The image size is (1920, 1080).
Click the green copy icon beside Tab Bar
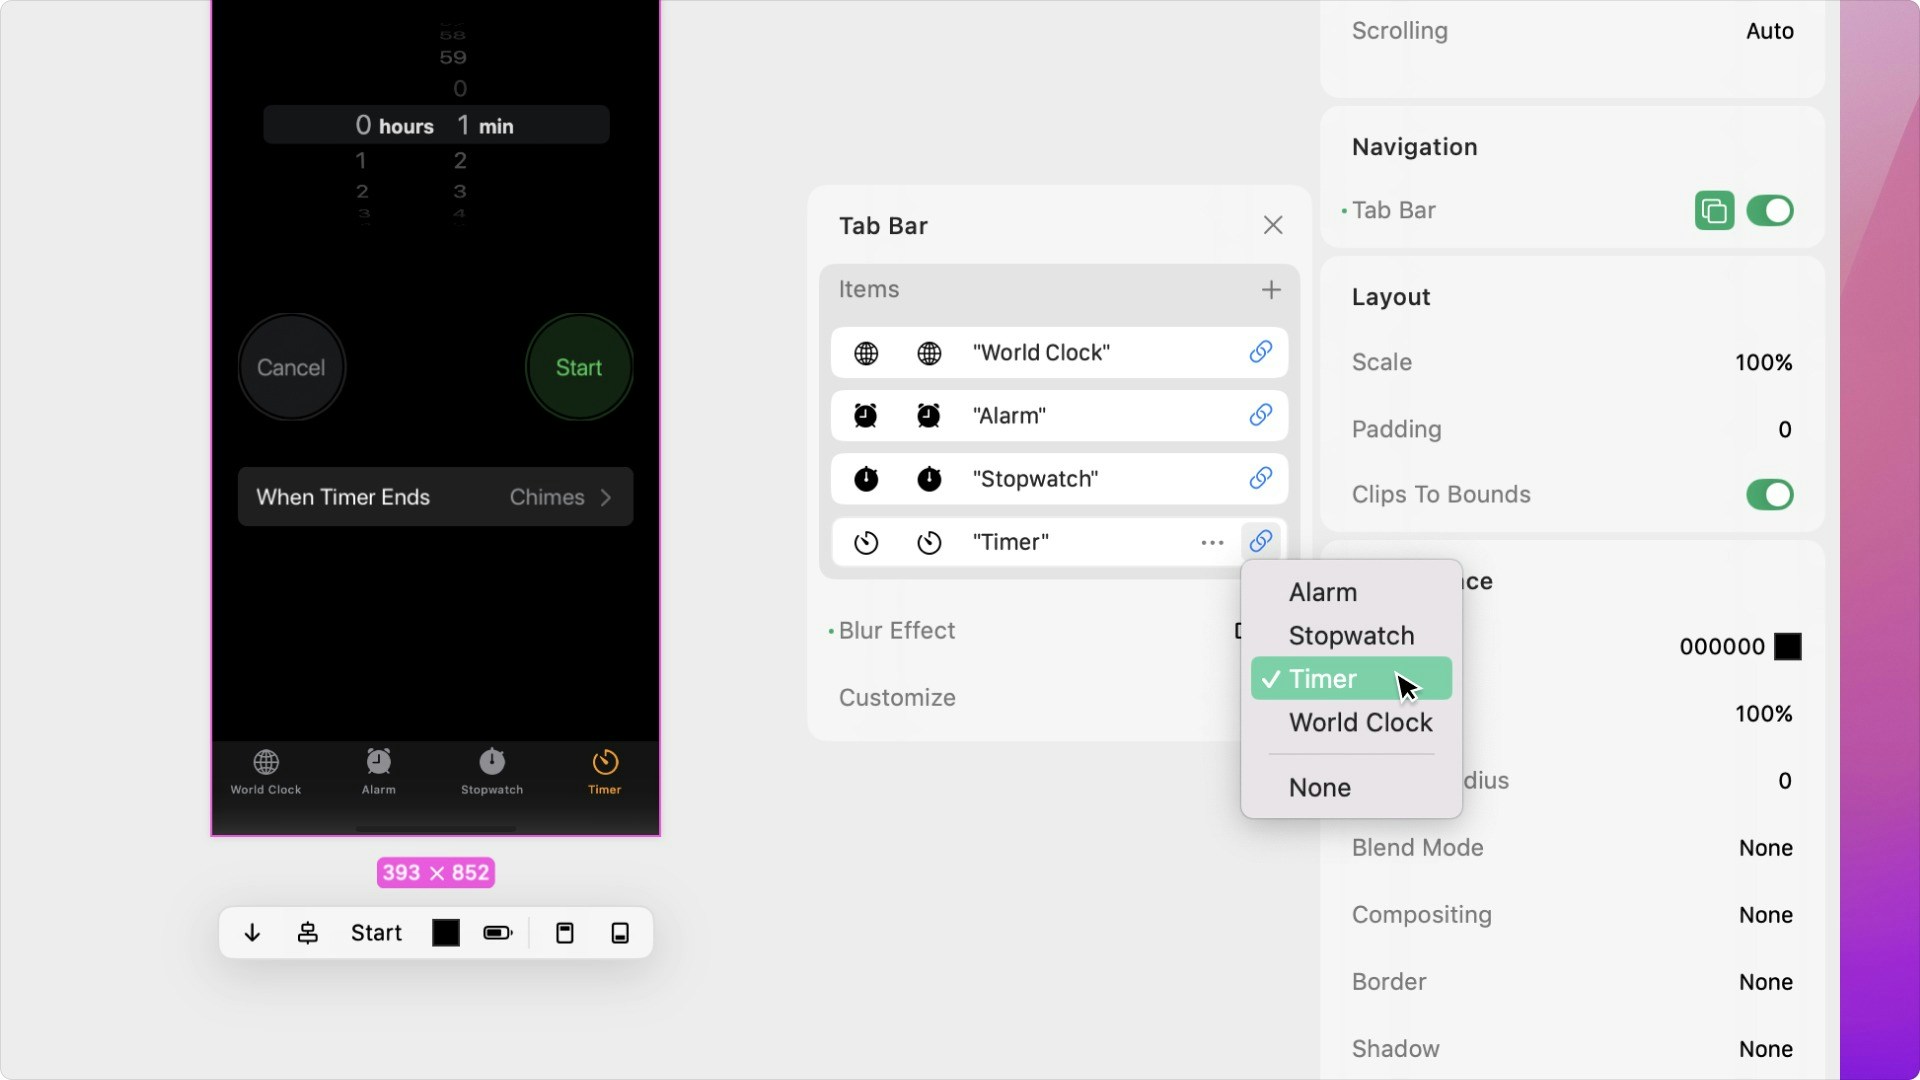pyautogui.click(x=1714, y=211)
